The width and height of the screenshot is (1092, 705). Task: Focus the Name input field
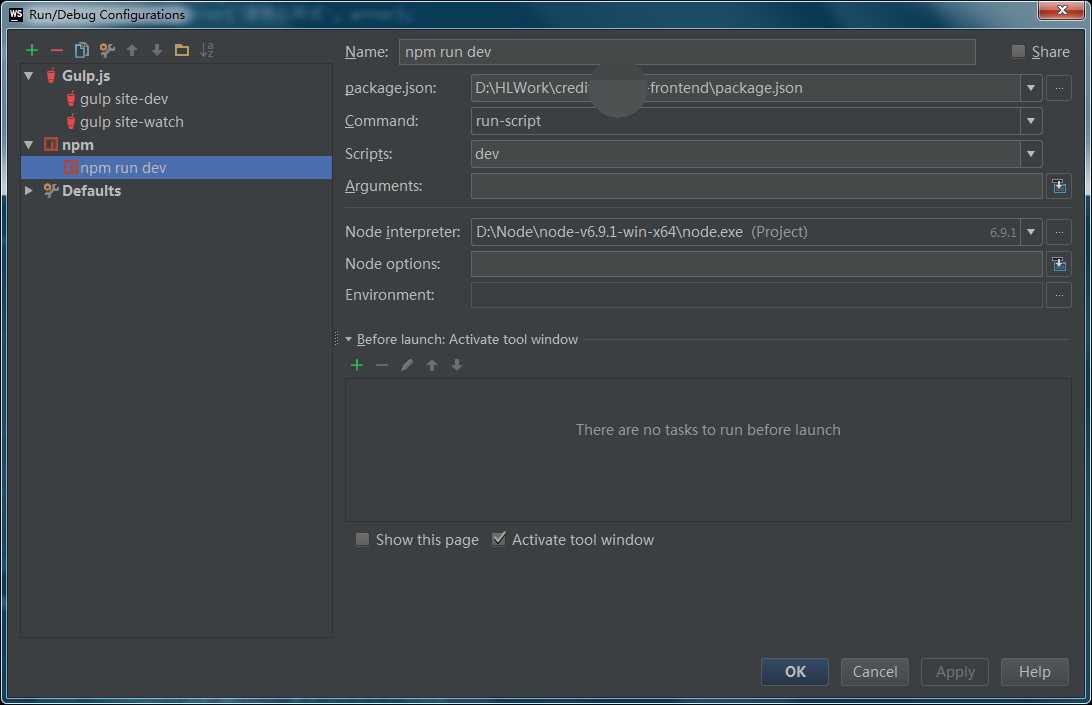click(687, 52)
